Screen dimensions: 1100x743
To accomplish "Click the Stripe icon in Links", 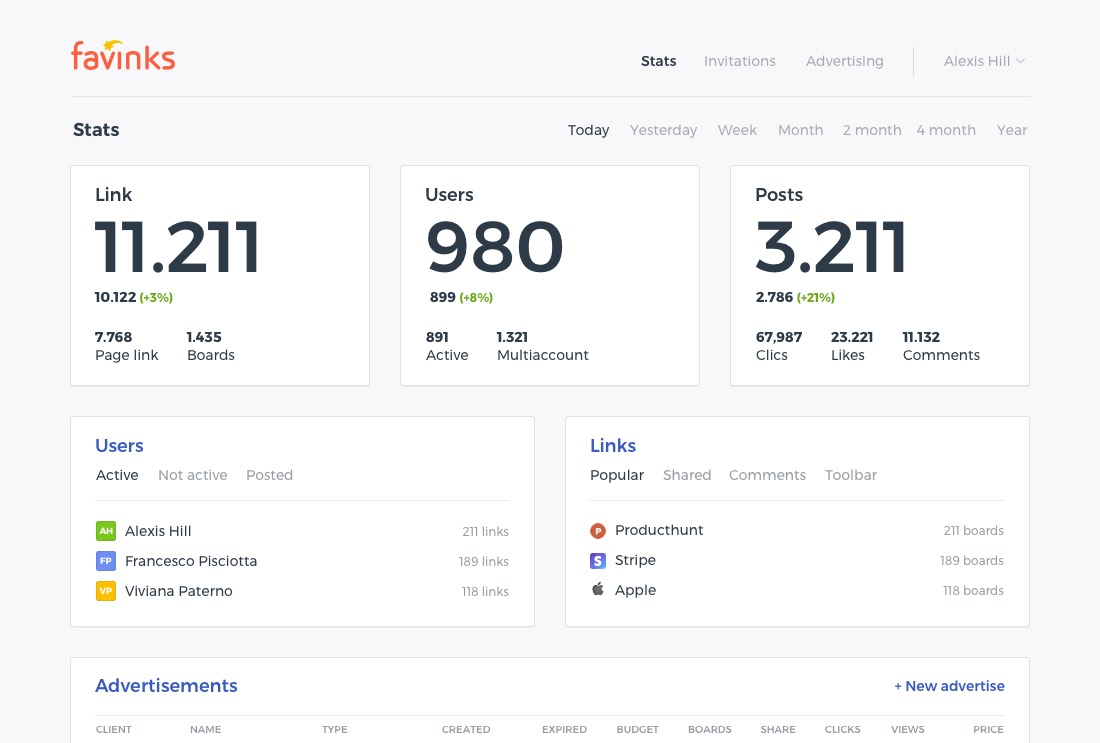I will click(x=598, y=561).
